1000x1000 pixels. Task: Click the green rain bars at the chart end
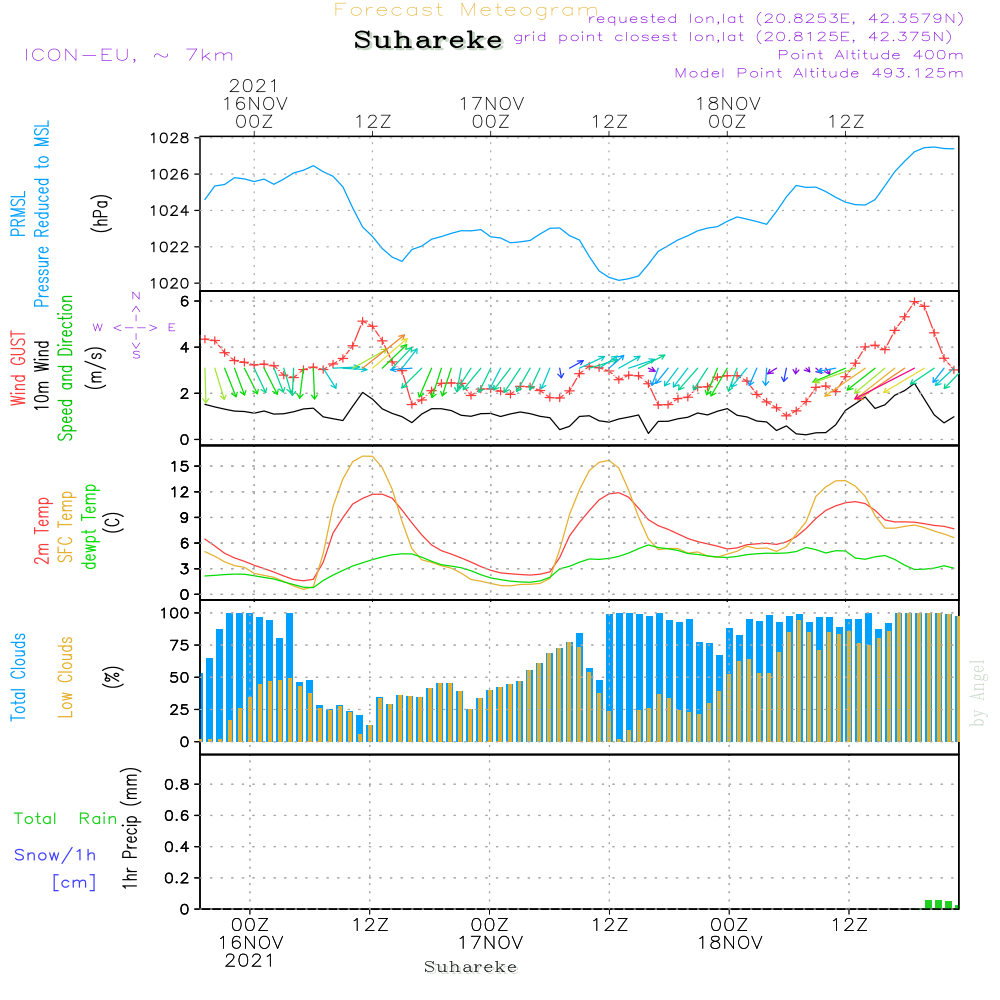(941, 904)
